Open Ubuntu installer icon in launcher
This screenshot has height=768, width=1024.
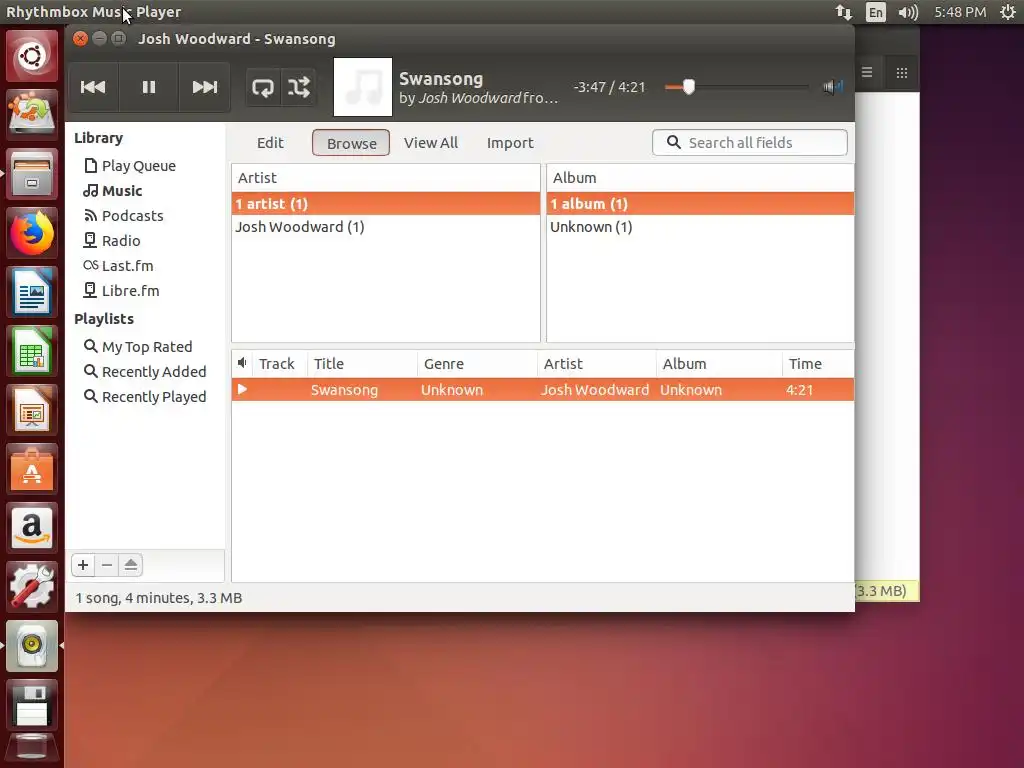(x=32, y=115)
